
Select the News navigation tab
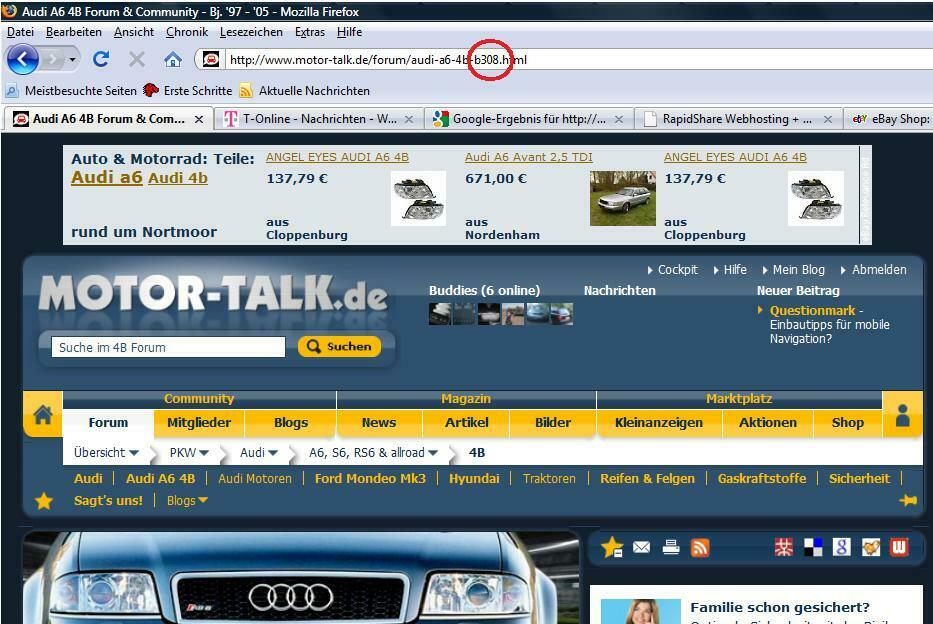click(x=379, y=423)
